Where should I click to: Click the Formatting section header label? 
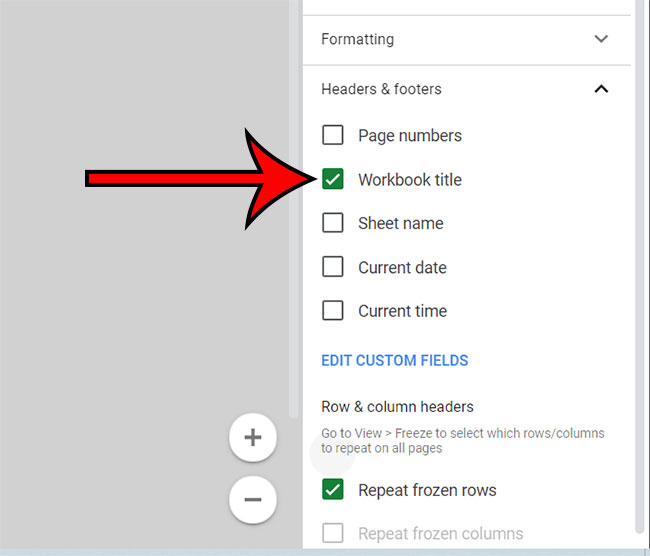pos(357,39)
